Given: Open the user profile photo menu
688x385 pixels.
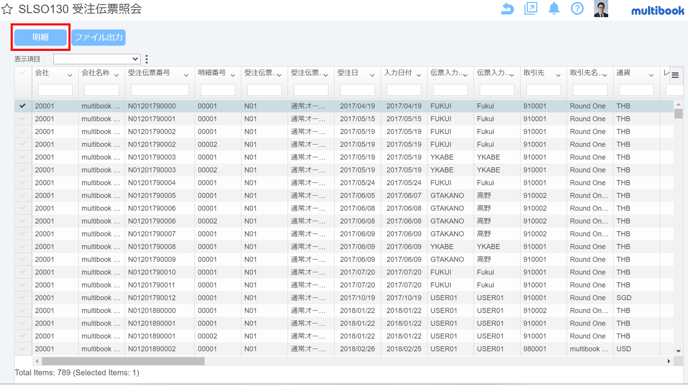Looking at the screenshot, I should 601,9.
